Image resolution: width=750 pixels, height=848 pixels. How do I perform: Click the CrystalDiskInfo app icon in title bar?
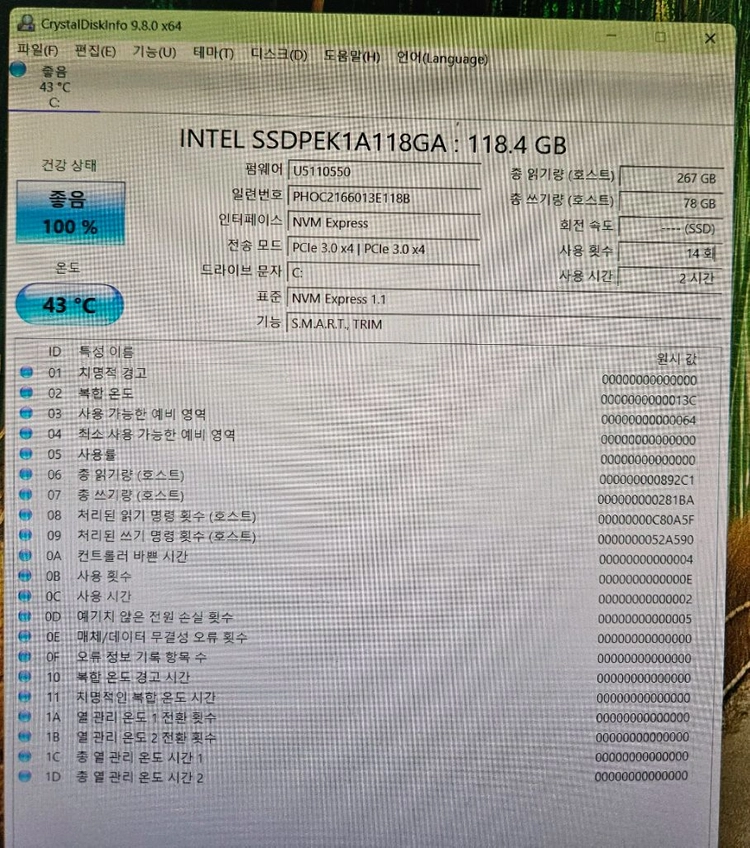pyautogui.click(x=25, y=23)
